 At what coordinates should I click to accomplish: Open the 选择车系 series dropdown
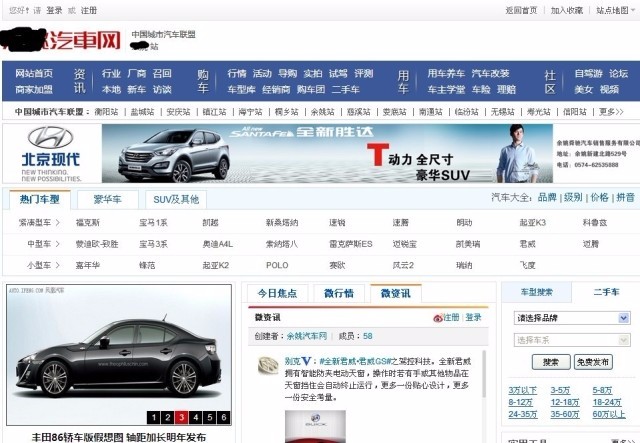coord(572,340)
